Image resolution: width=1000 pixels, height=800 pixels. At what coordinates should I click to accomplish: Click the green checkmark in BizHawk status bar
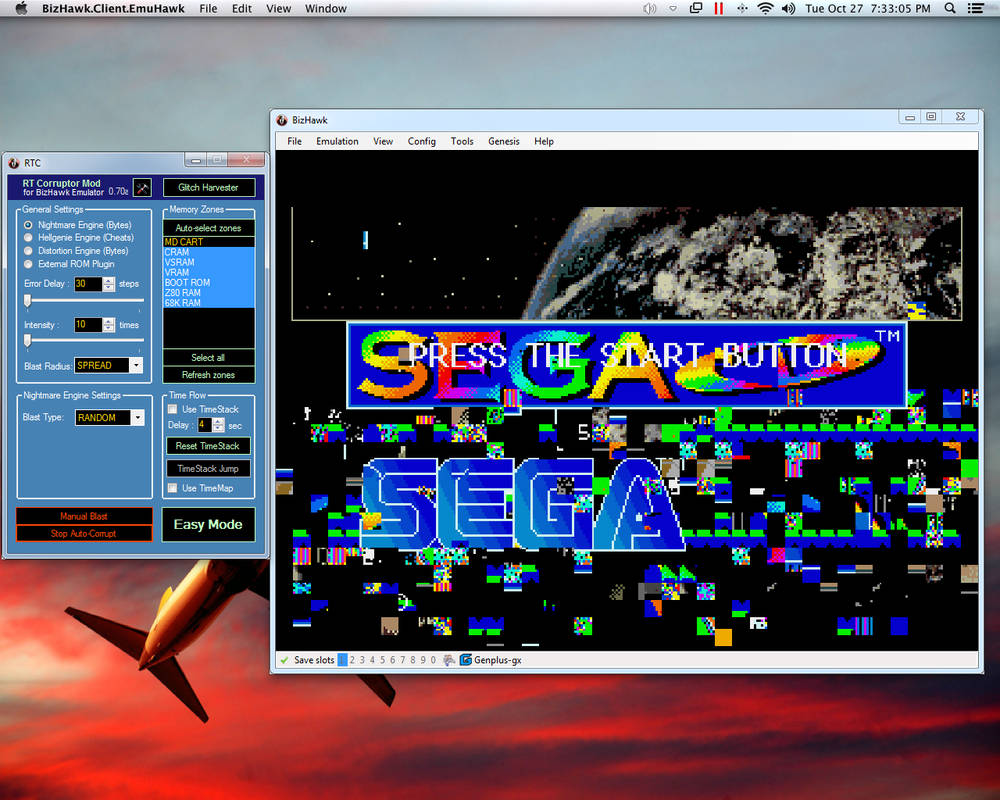[x=284, y=660]
